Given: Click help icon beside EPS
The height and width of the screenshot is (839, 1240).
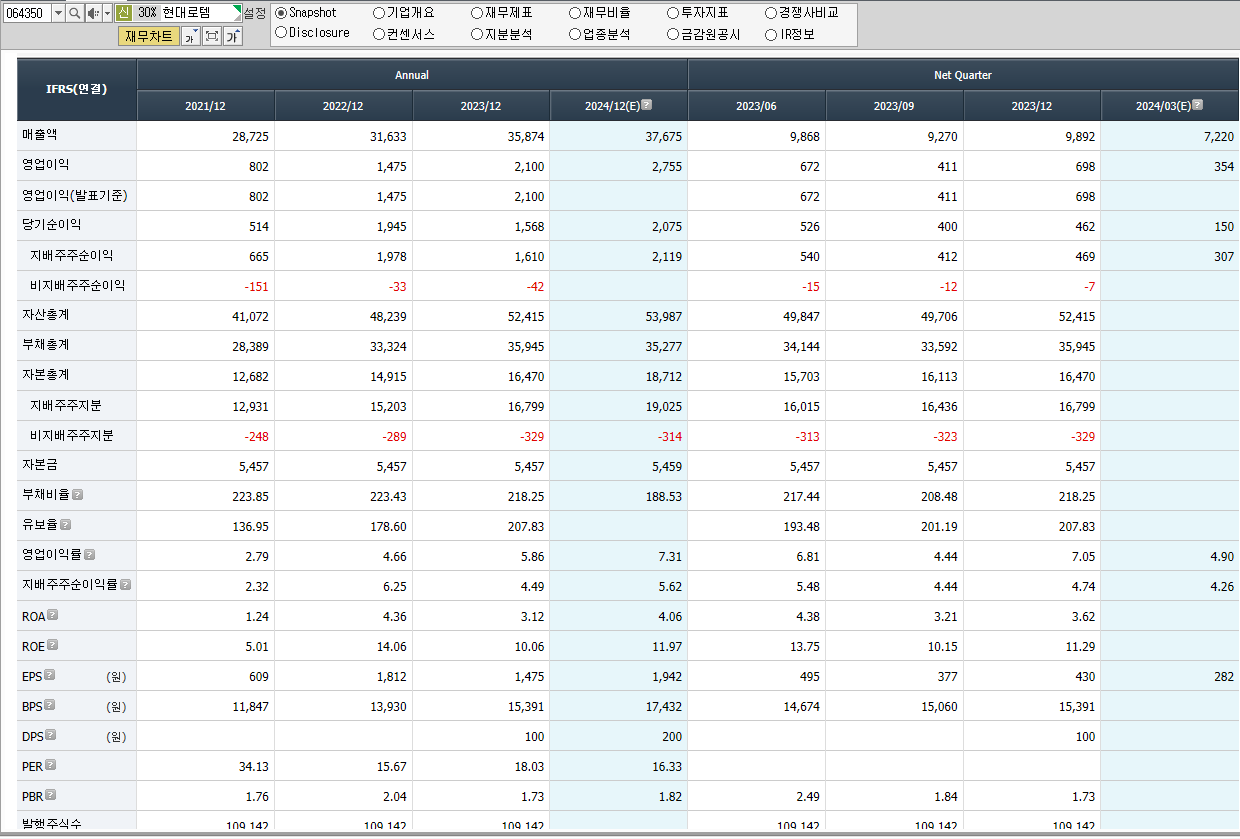Looking at the screenshot, I should [49, 675].
